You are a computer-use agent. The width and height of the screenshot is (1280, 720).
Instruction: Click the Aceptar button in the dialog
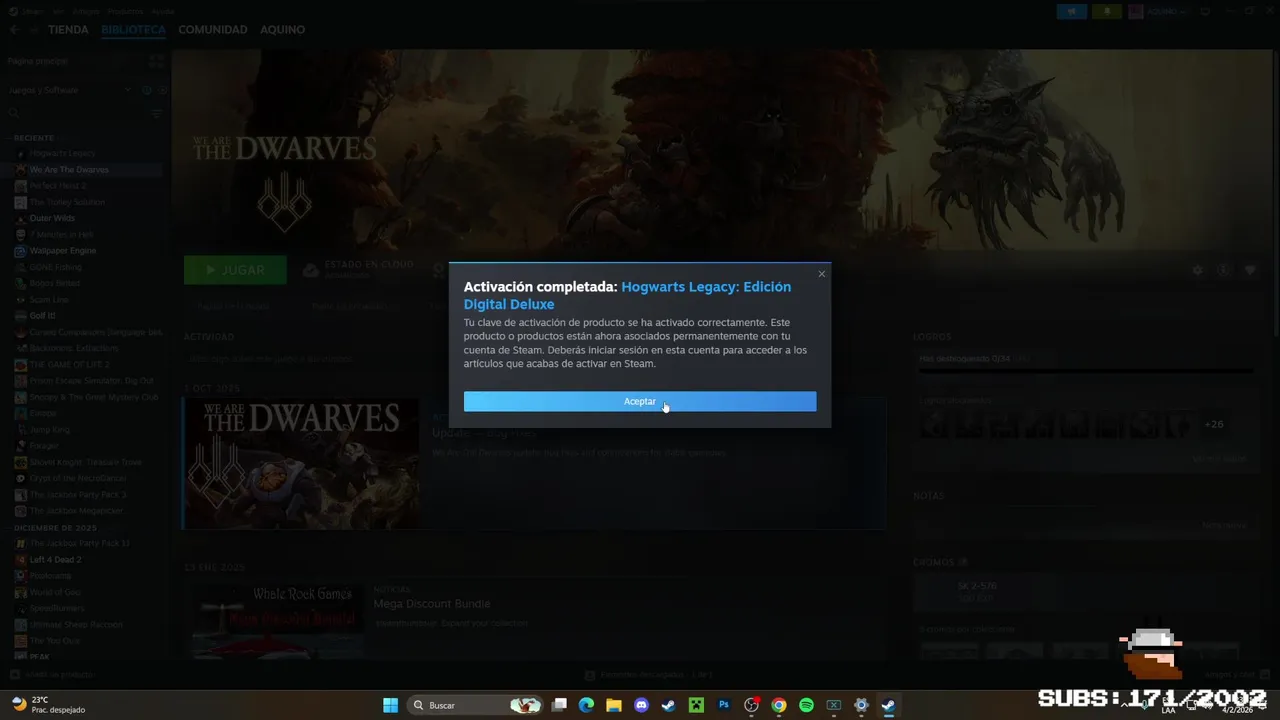point(640,401)
